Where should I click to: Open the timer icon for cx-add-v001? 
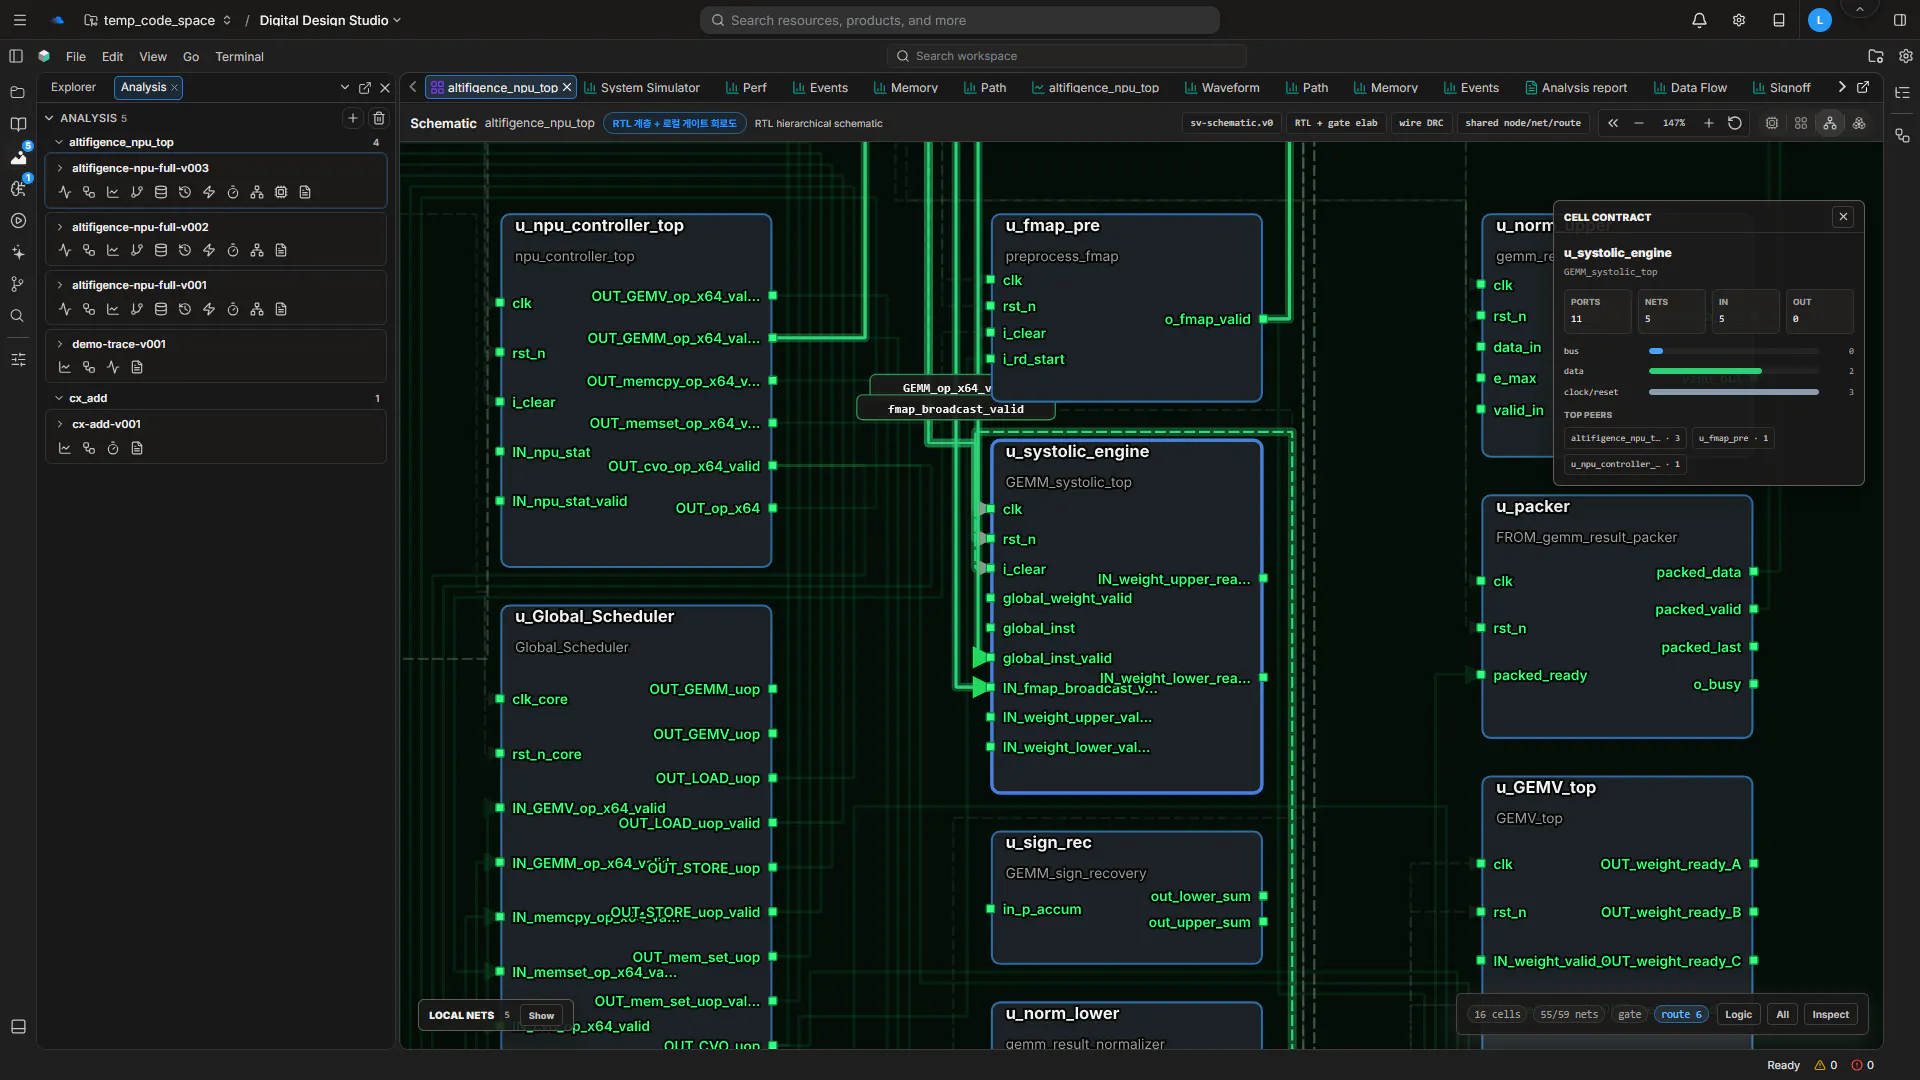coord(113,449)
